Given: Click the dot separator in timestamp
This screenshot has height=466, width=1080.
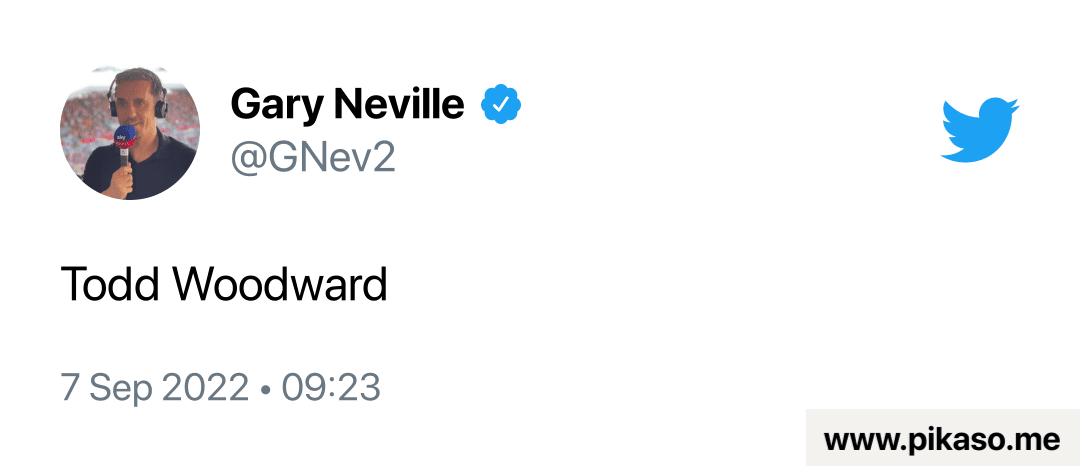Looking at the screenshot, I should click(x=265, y=388).
